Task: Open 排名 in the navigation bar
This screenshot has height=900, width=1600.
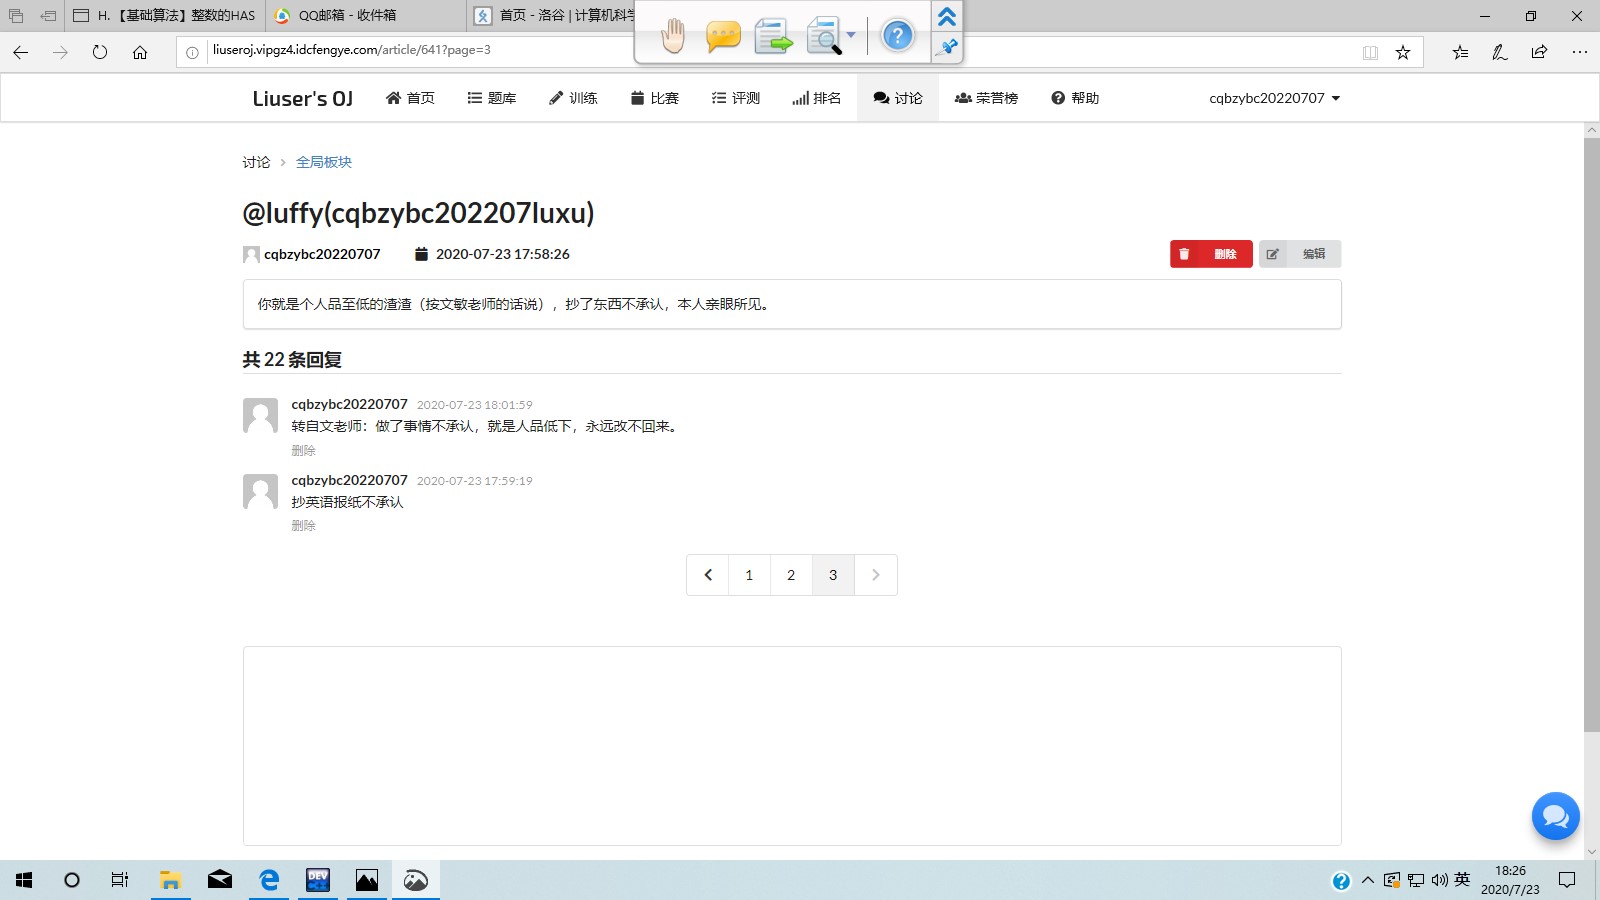Action: [x=816, y=98]
